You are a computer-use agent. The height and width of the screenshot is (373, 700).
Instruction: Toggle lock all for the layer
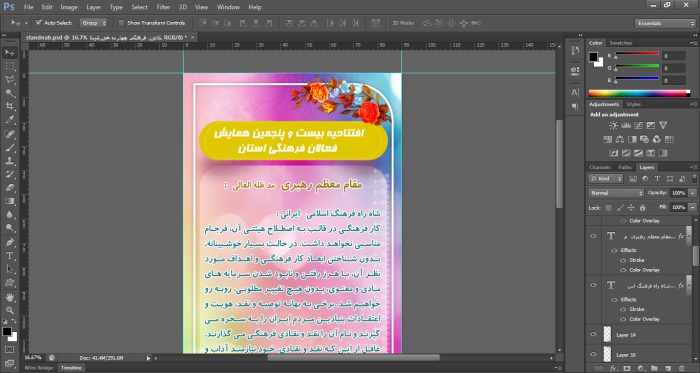(x=642, y=207)
